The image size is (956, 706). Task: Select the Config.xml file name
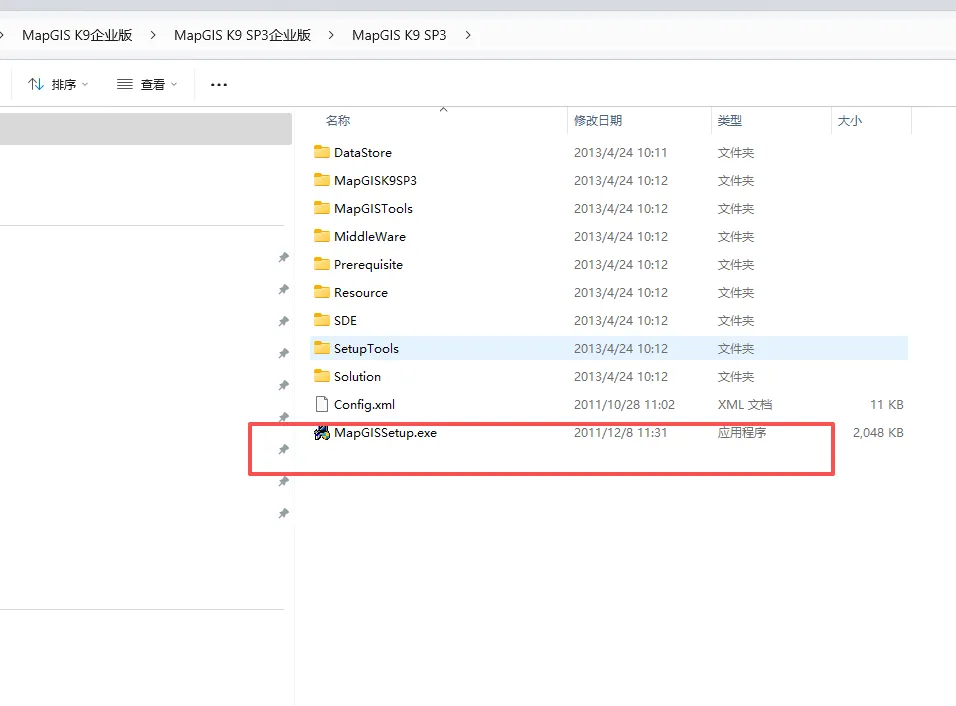coord(365,405)
